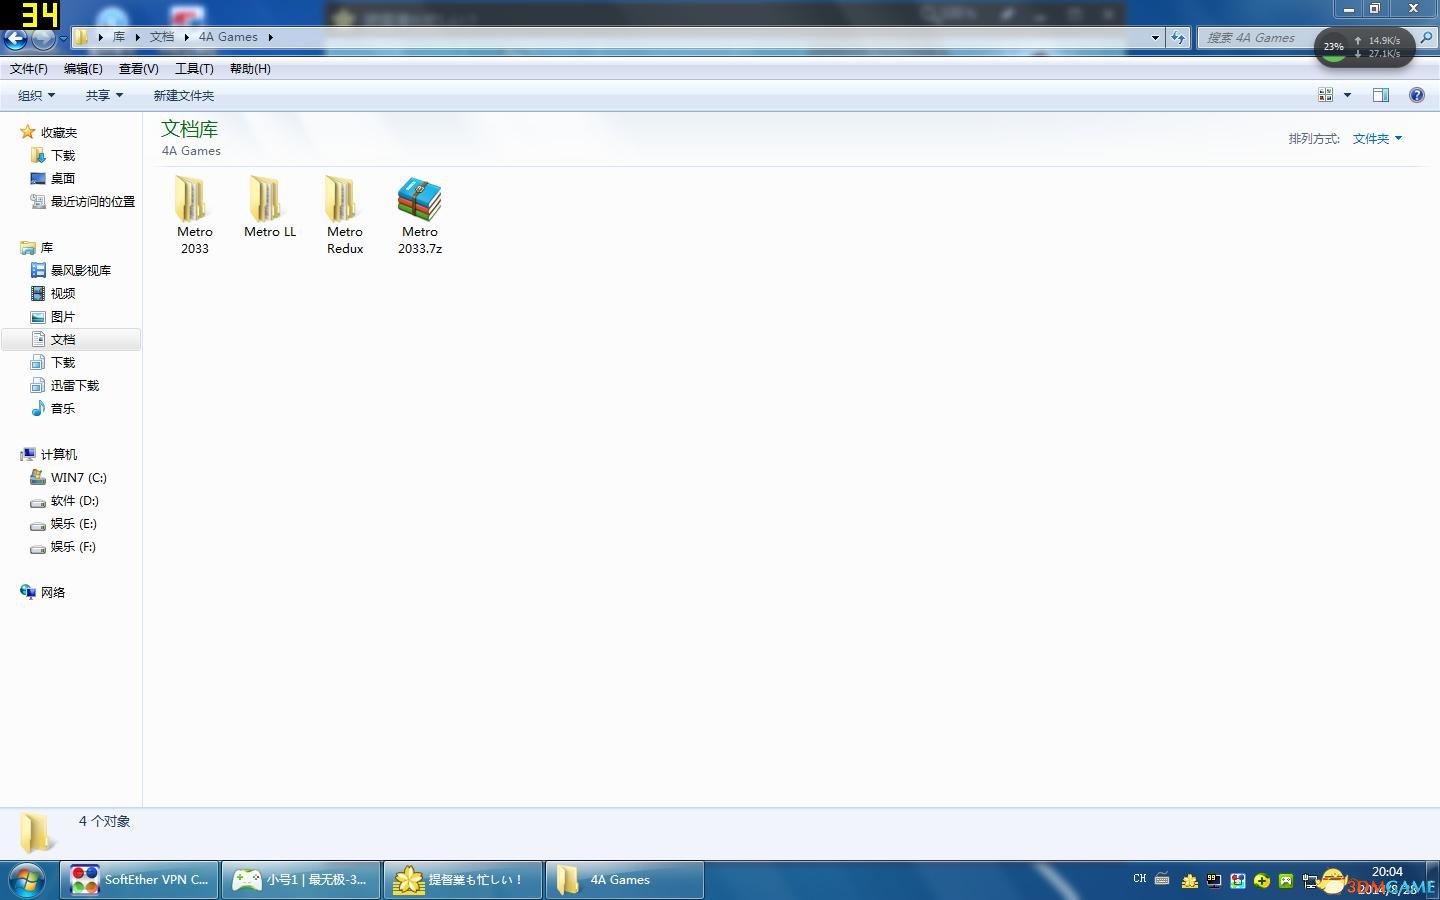Open the Metro Redux folder
The image size is (1440, 900).
point(345,214)
